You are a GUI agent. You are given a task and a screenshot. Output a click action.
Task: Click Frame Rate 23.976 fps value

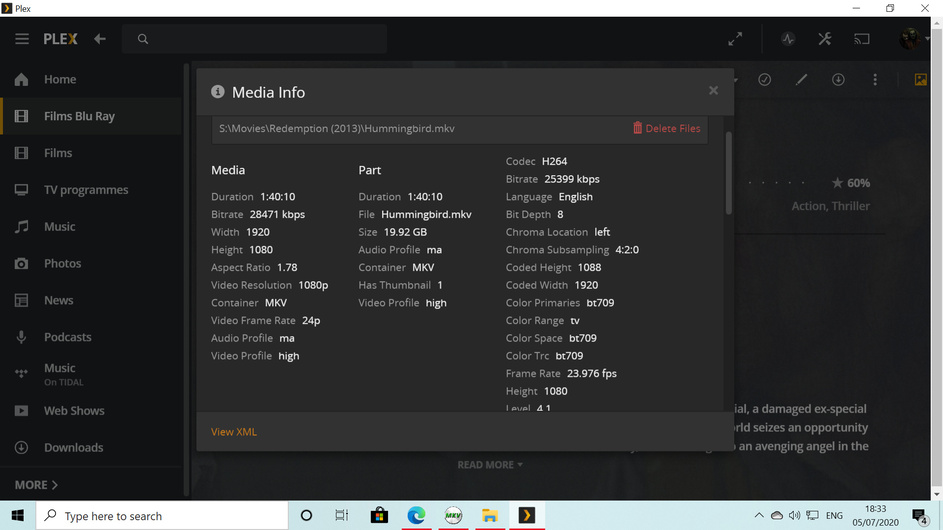(592, 373)
